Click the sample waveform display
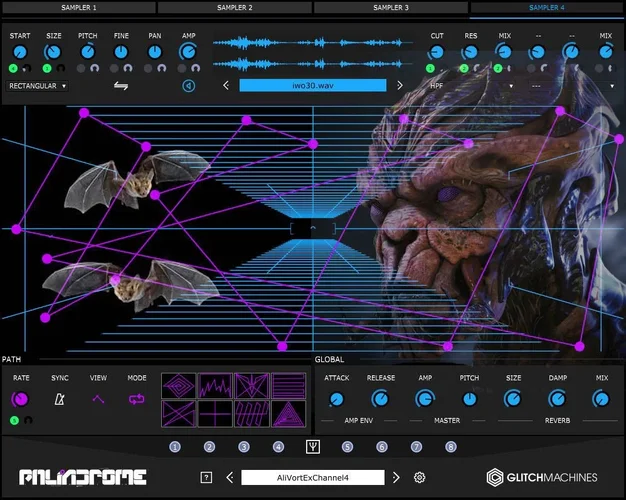The height and width of the screenshot is (500, 626). (313, 52)
